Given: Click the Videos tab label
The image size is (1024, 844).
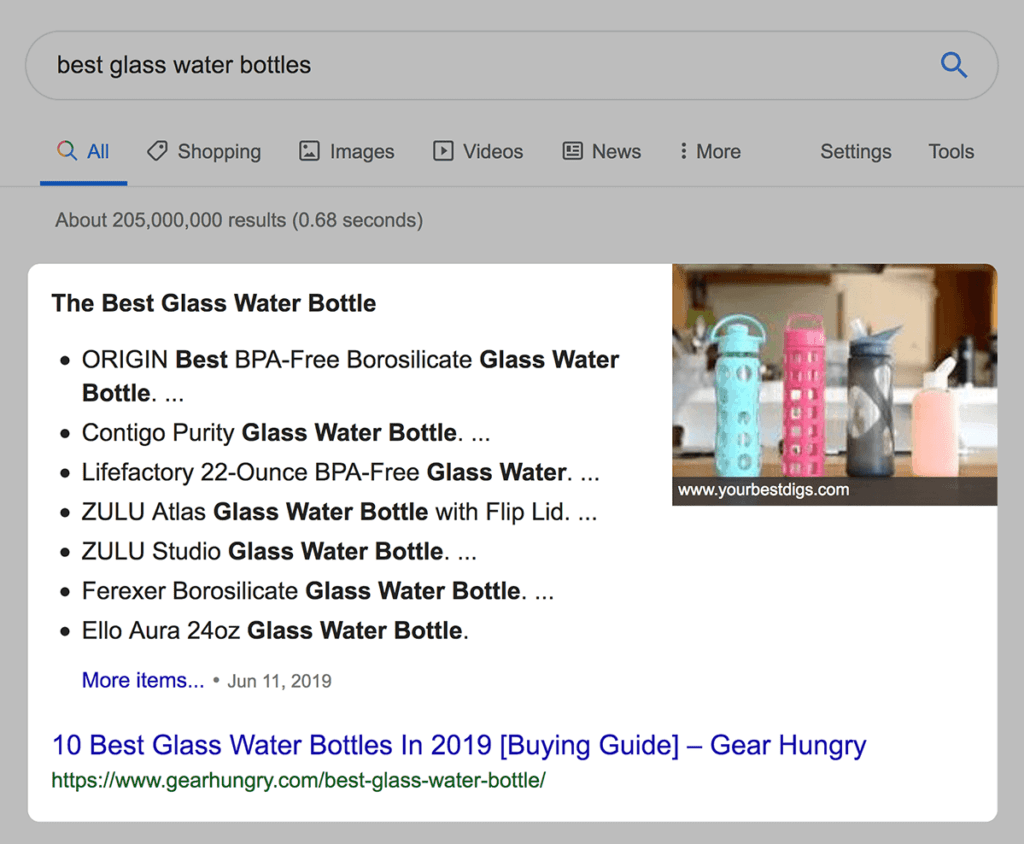Looking at the screenshot, I should (x=492, y=151).
